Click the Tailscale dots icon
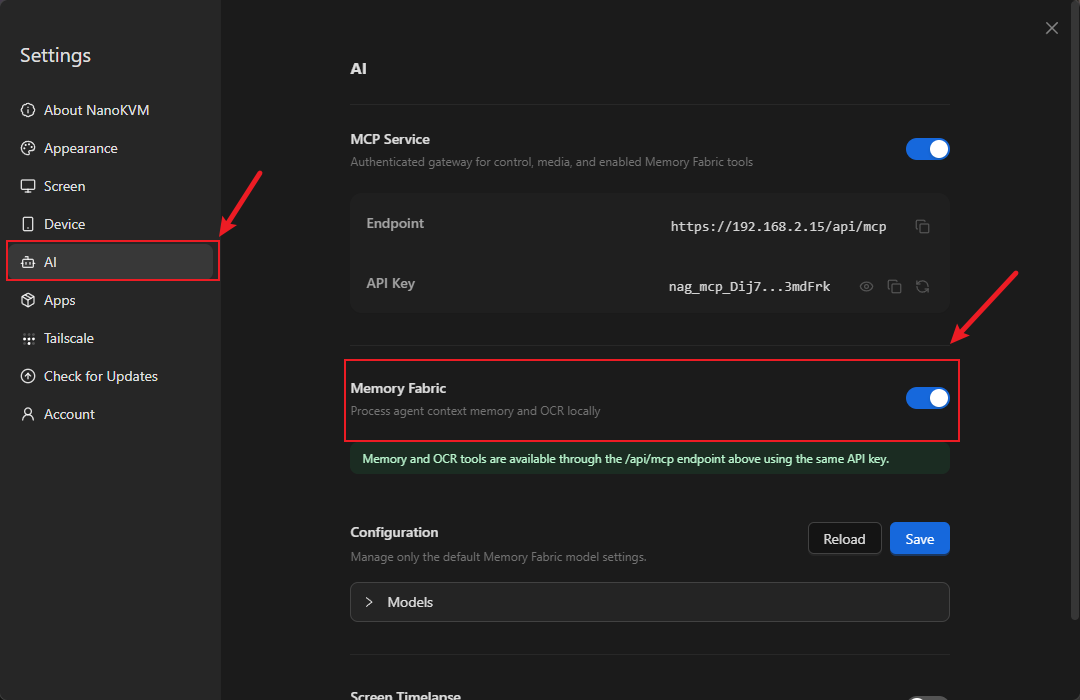 (28, 338)
